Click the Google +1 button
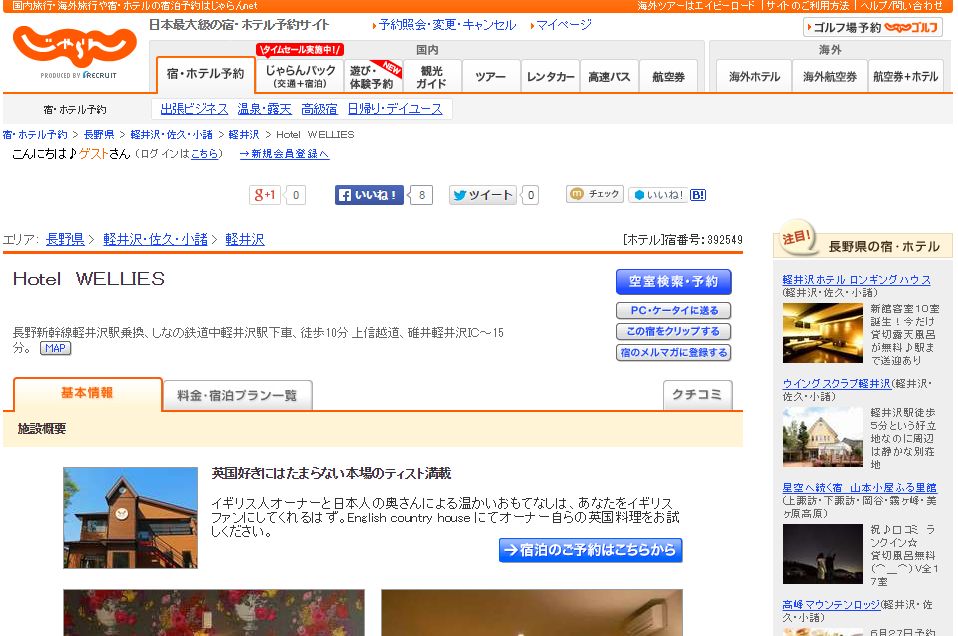Image resolution: width=958 pixels, height=636 pixels. click(x=265, y=195)
